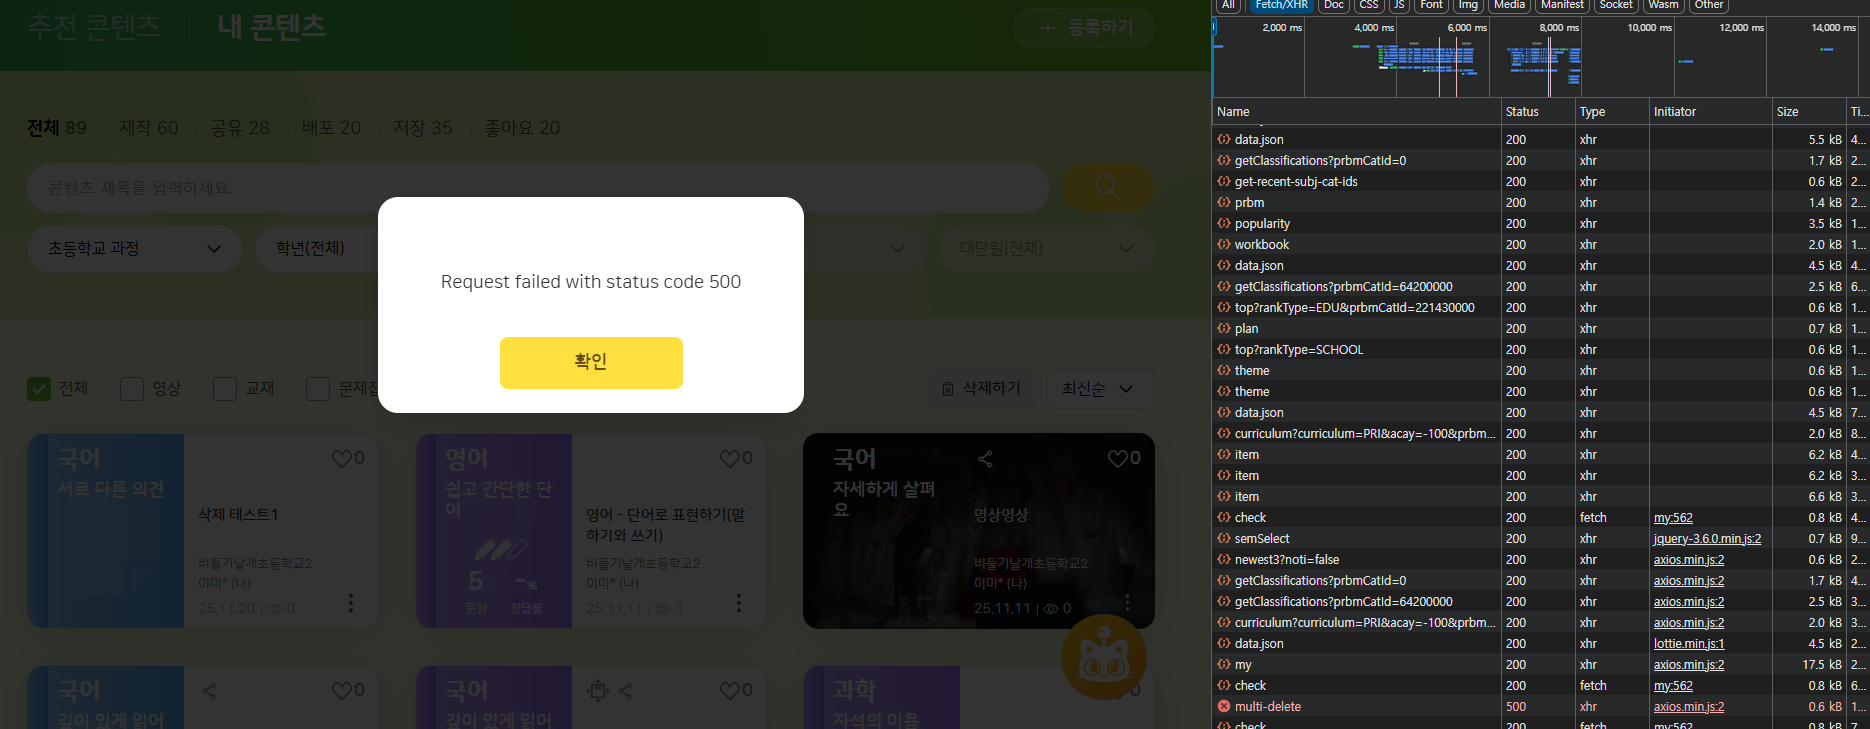Sort by the Status column header

tap(1537, 112)
